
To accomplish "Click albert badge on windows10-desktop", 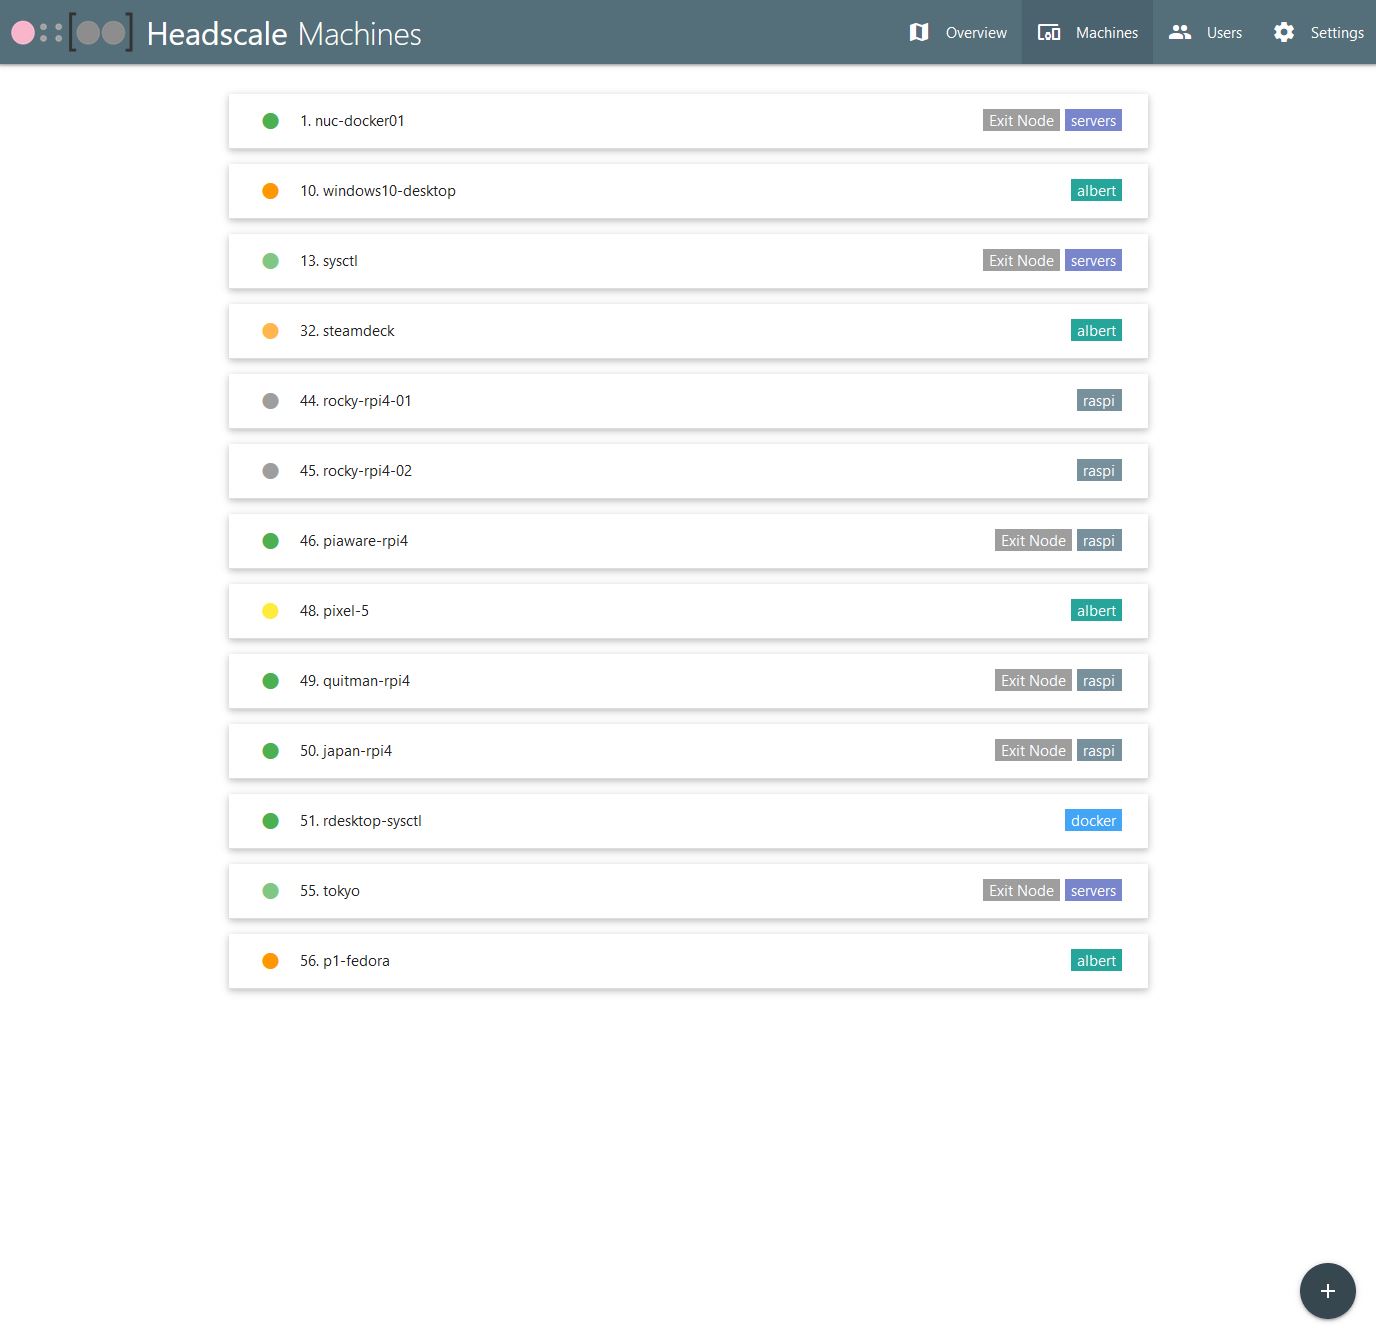I will pos(1096,191).
